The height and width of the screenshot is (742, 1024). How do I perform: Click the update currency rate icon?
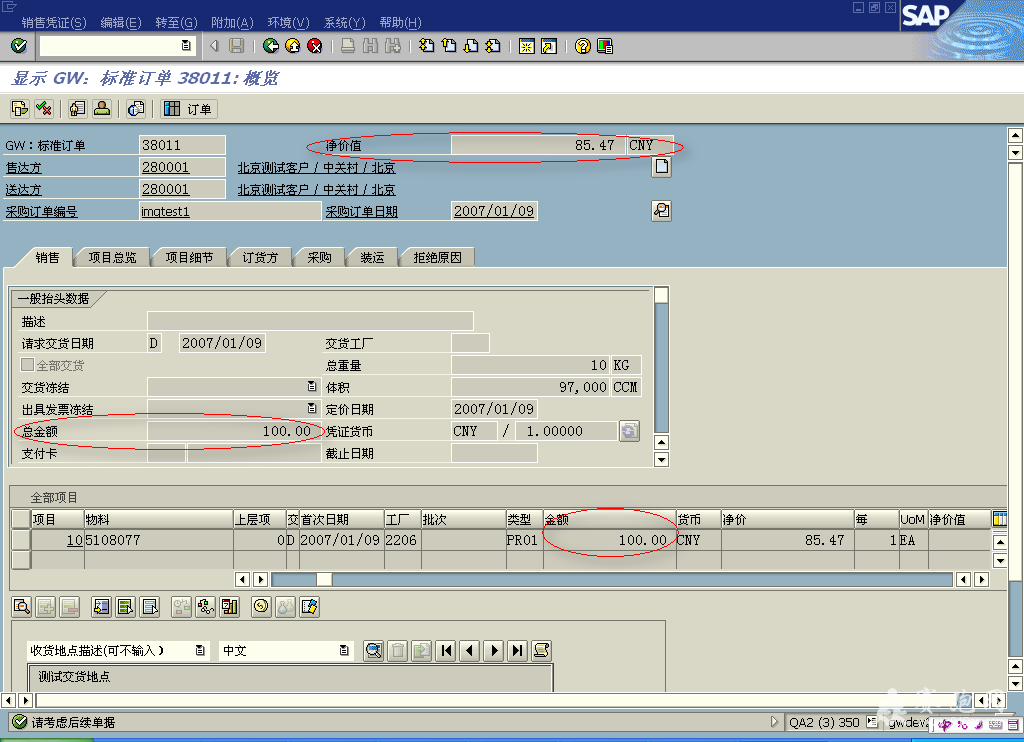point(629,431)
